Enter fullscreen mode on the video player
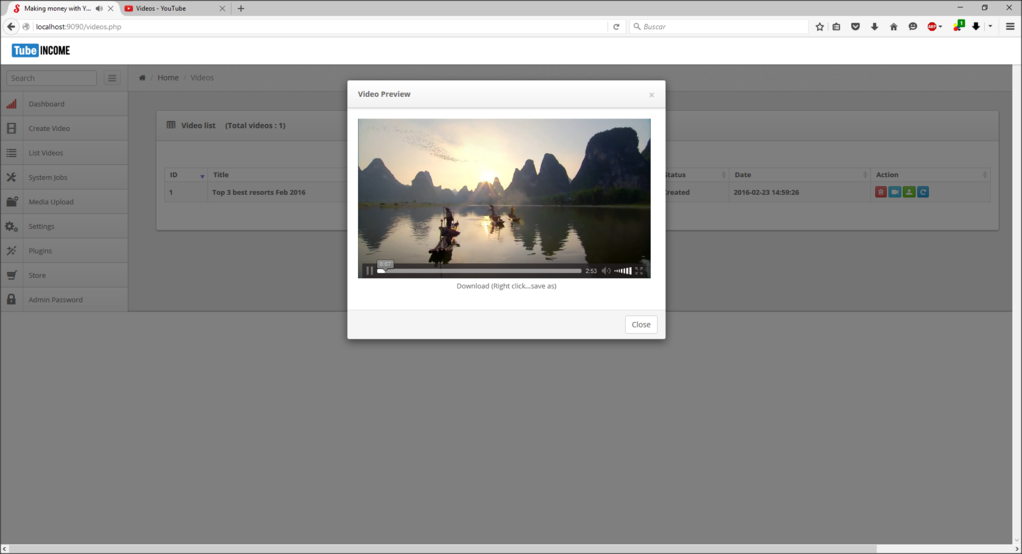Image resolution: width=1022 pixels, height=554 pixels. coord(639,270)
